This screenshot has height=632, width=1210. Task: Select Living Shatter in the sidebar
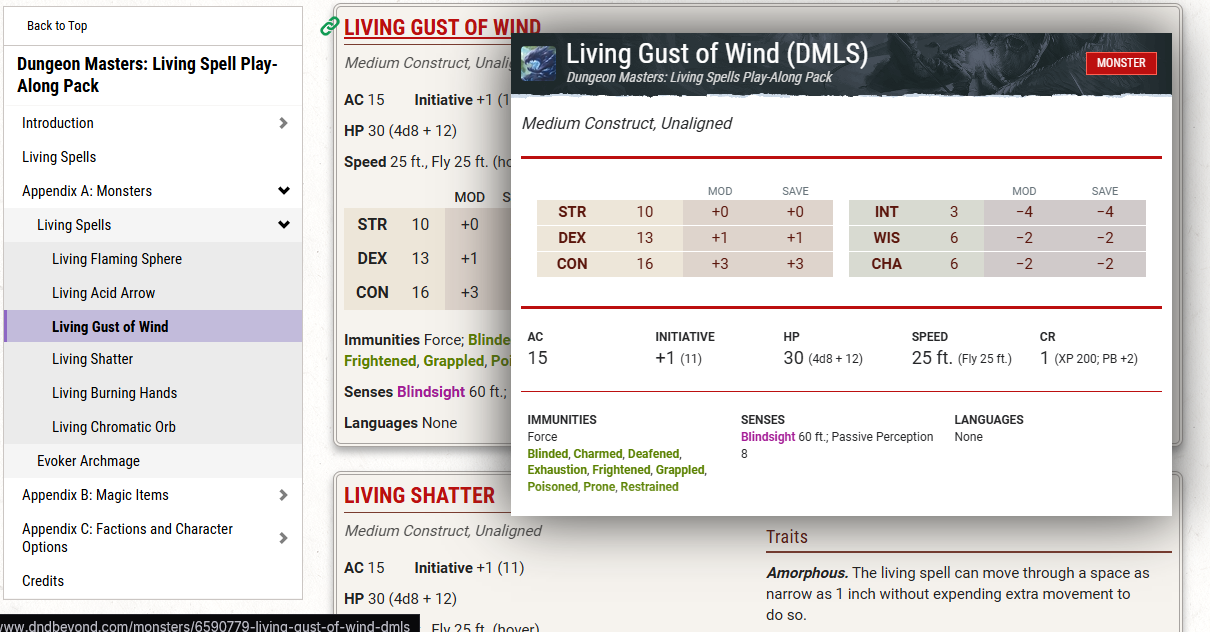pyautogui.click(x=92, y=359)
